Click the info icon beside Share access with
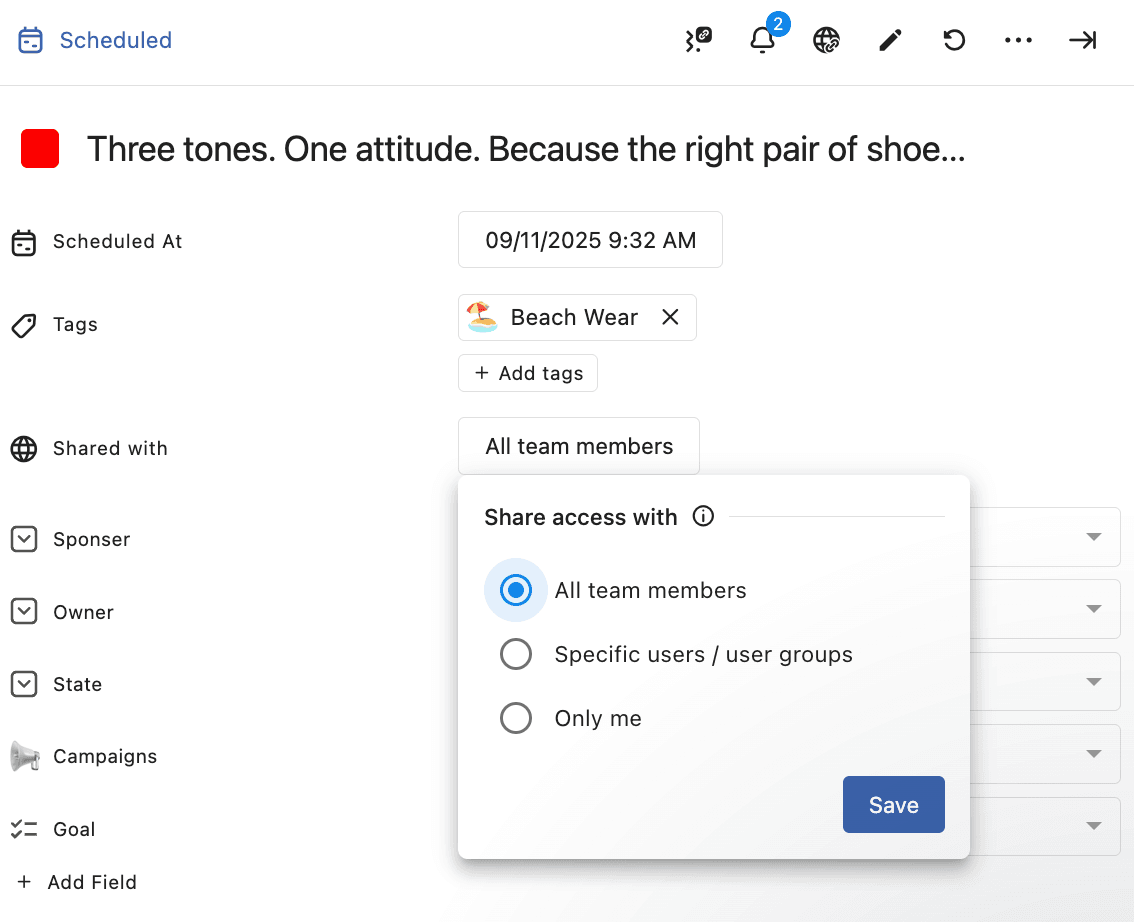Screen dimensions: 1134x922 pos(704,517)
